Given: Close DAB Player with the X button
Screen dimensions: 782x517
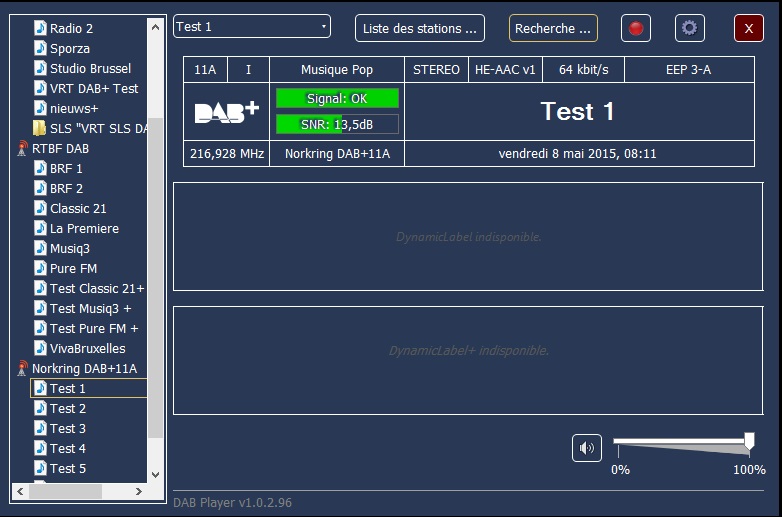Looking at the screenshot, I should pos(749,28).
